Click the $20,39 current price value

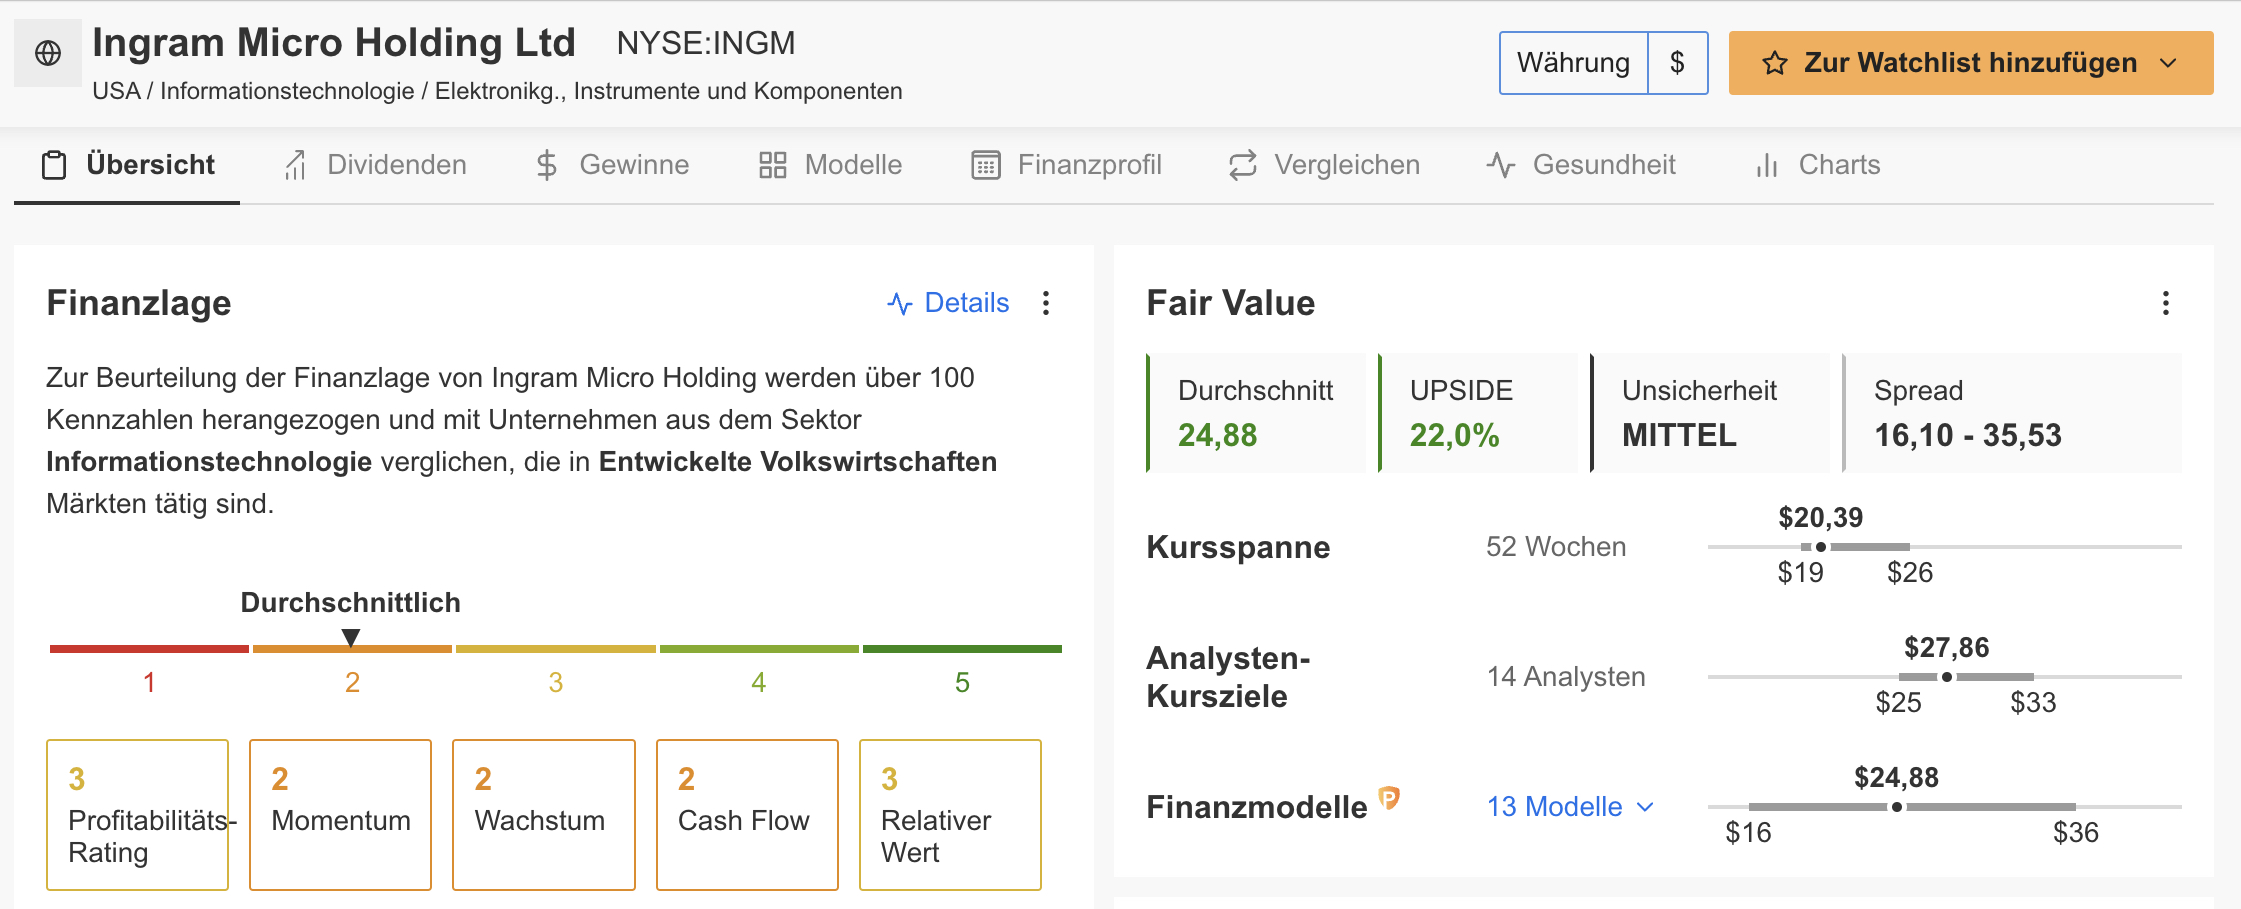coord(1820,518)
